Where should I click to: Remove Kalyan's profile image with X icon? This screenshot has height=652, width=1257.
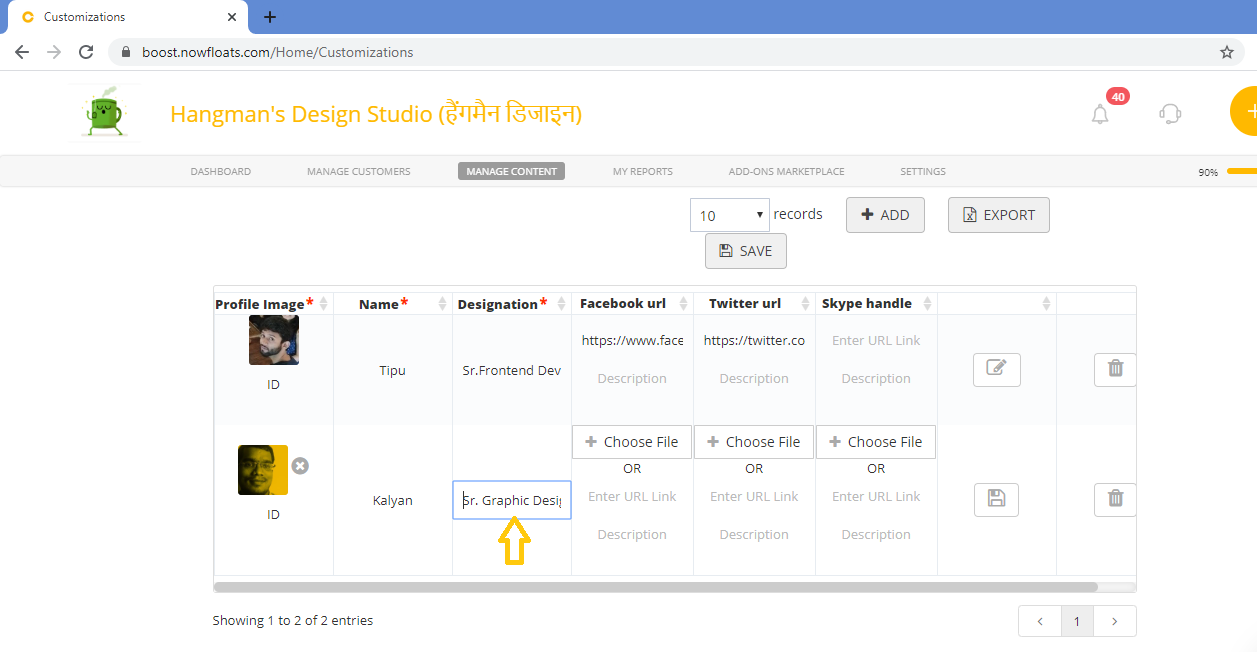pos(300,466)
